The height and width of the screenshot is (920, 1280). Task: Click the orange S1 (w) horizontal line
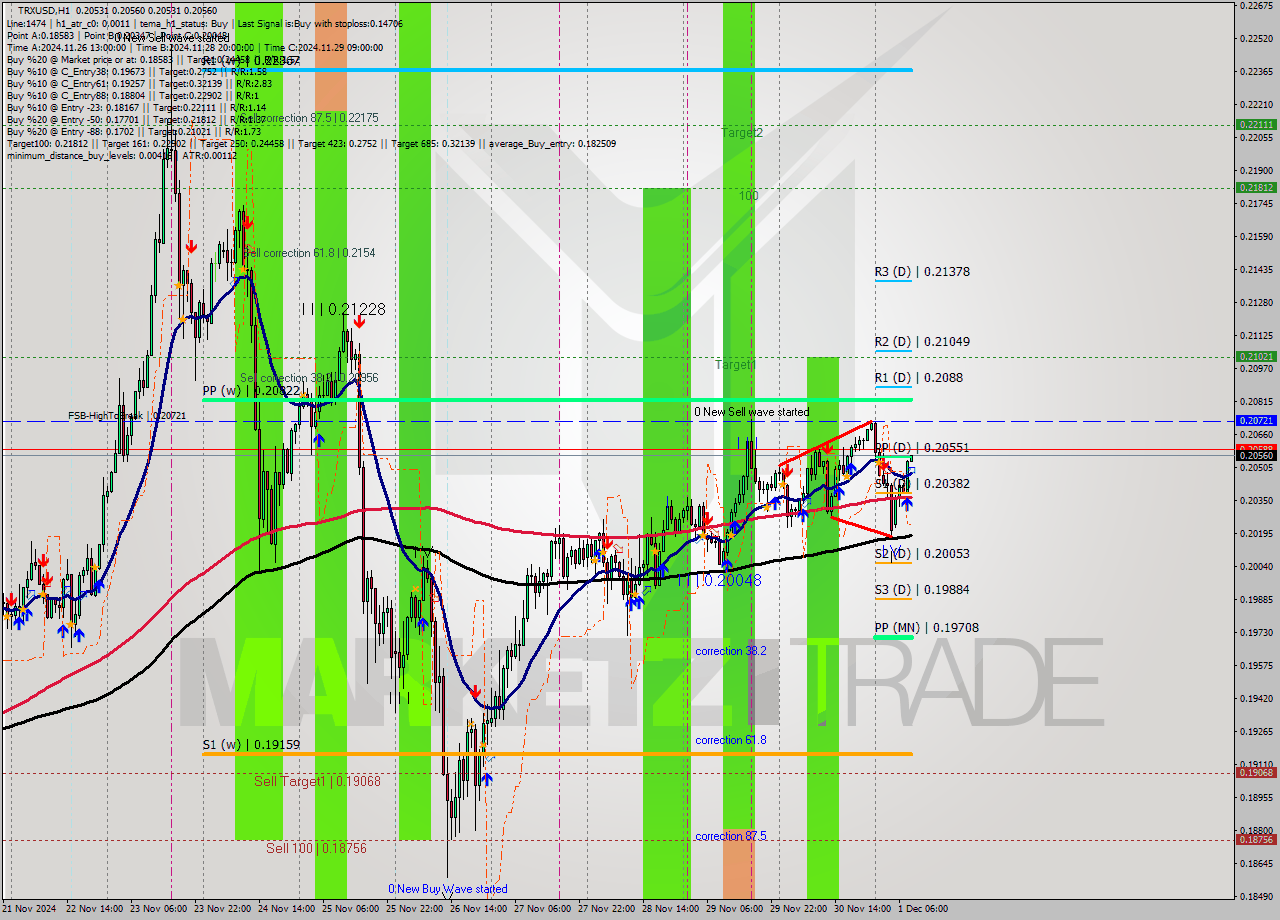556,753
